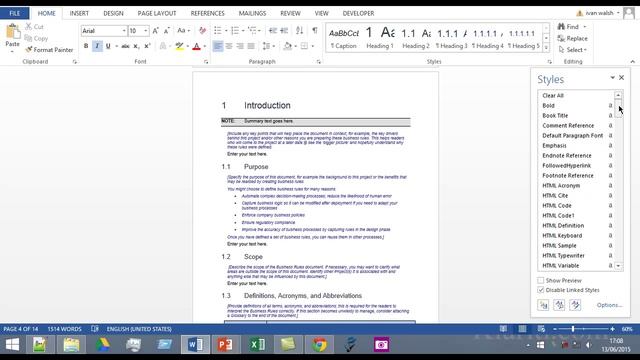
Task: Open Manage Styles dialog
Action: [x=576, y=305]
